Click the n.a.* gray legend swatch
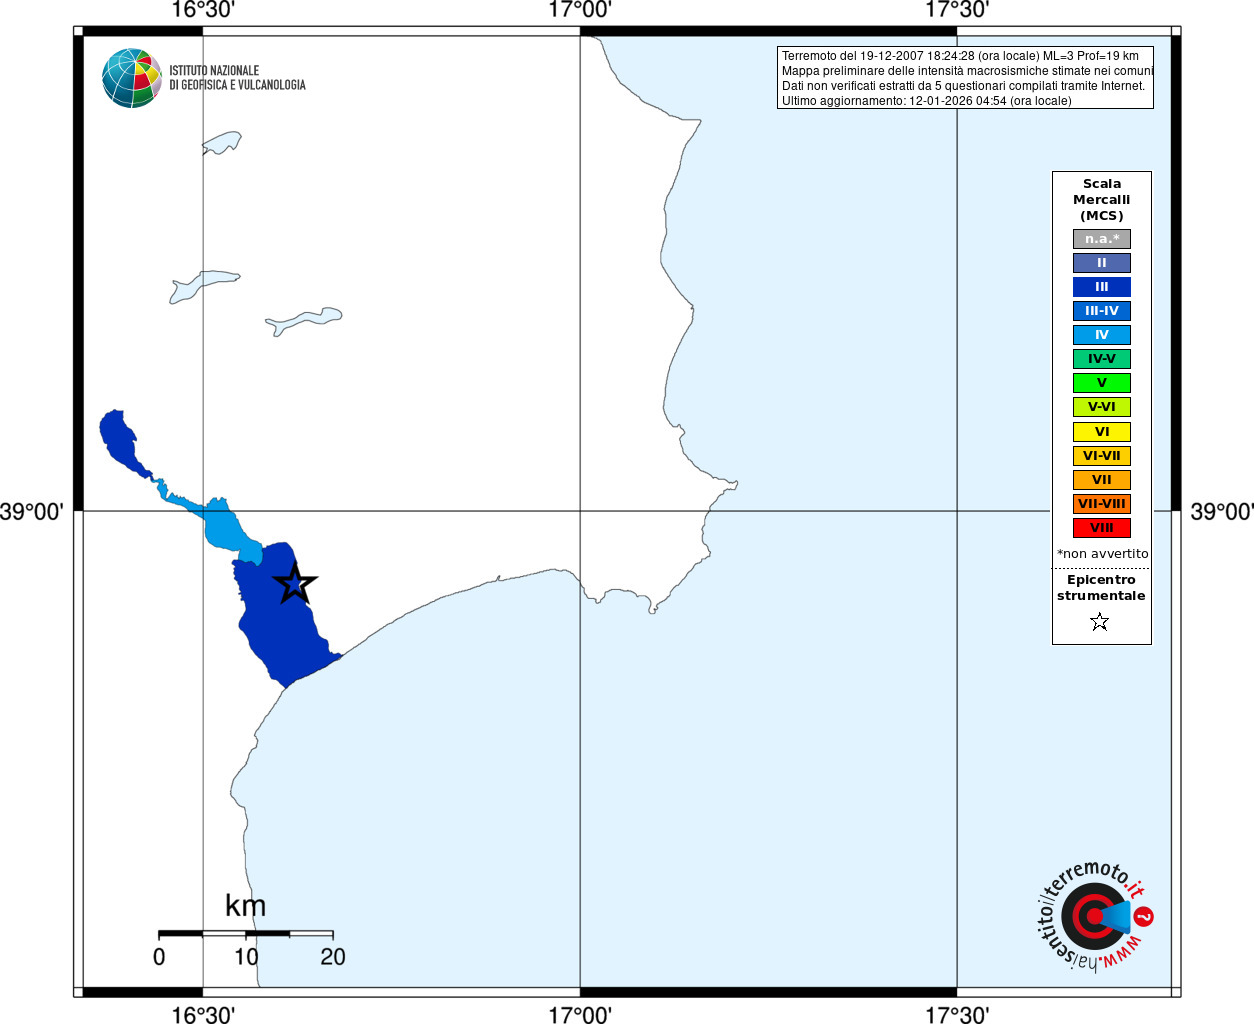The height and width of the screenshot is (1024, 1254). pyautogui.click(x=1102, y=239)
